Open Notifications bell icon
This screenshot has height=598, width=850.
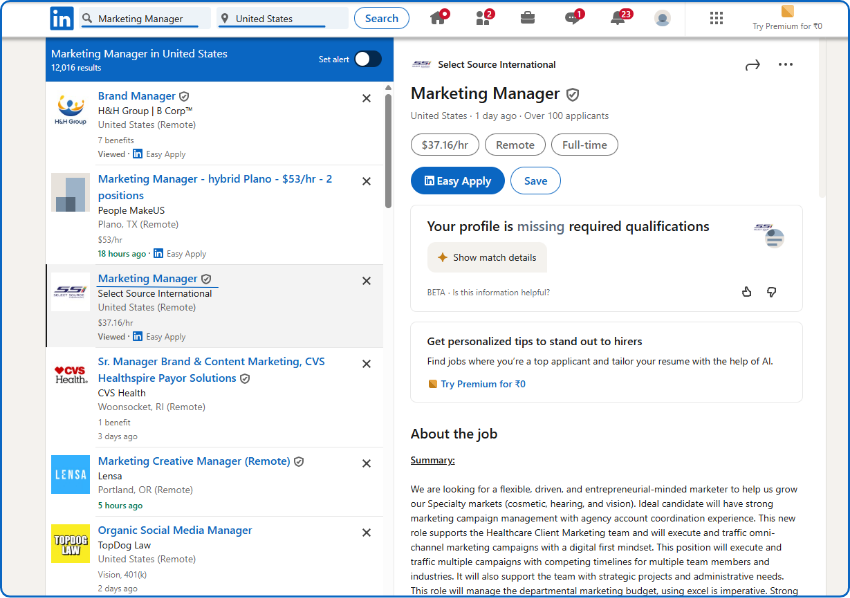(619, 18)
